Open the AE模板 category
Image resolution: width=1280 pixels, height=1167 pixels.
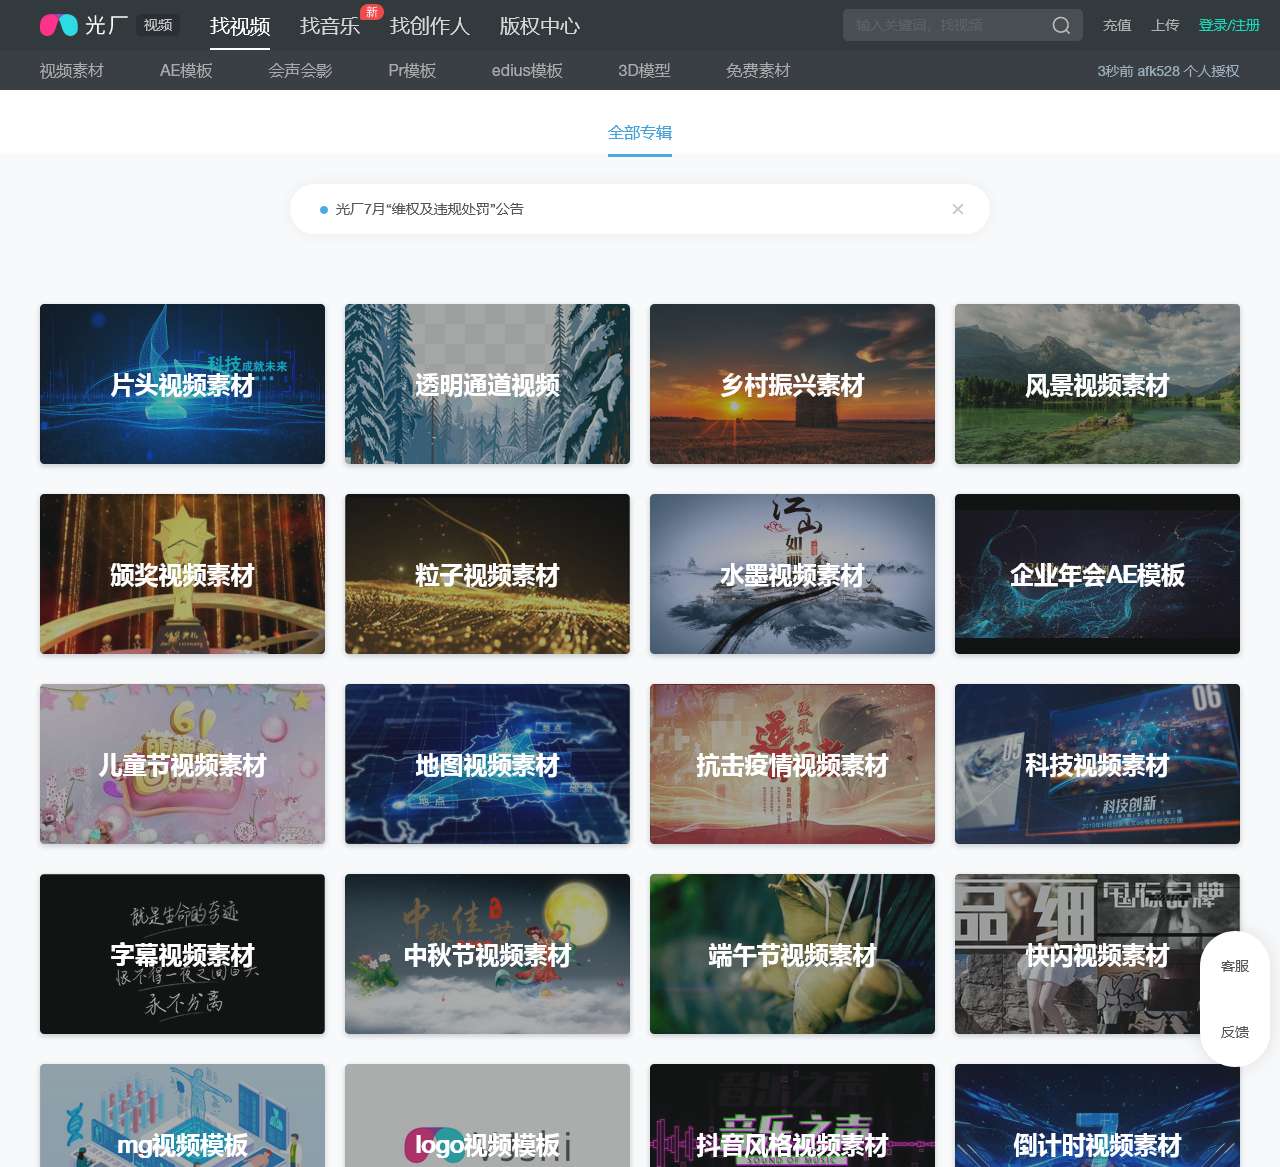click(186, 71)
